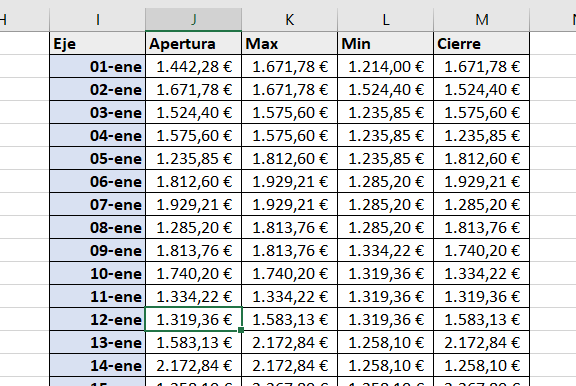Viewport: 576px width, 386px height.
Task: Click the Eje header cell
Action: [x=98, y=44]
